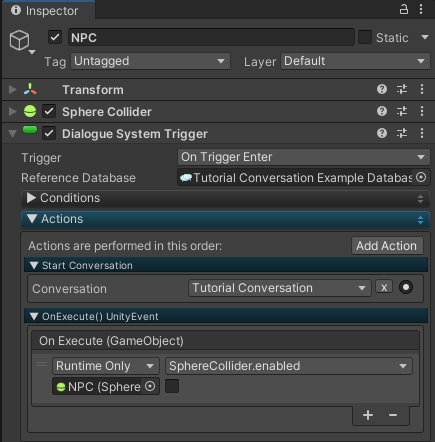Open Transform component help icon
The image size is (435, 442).
[x=382, y=89]
